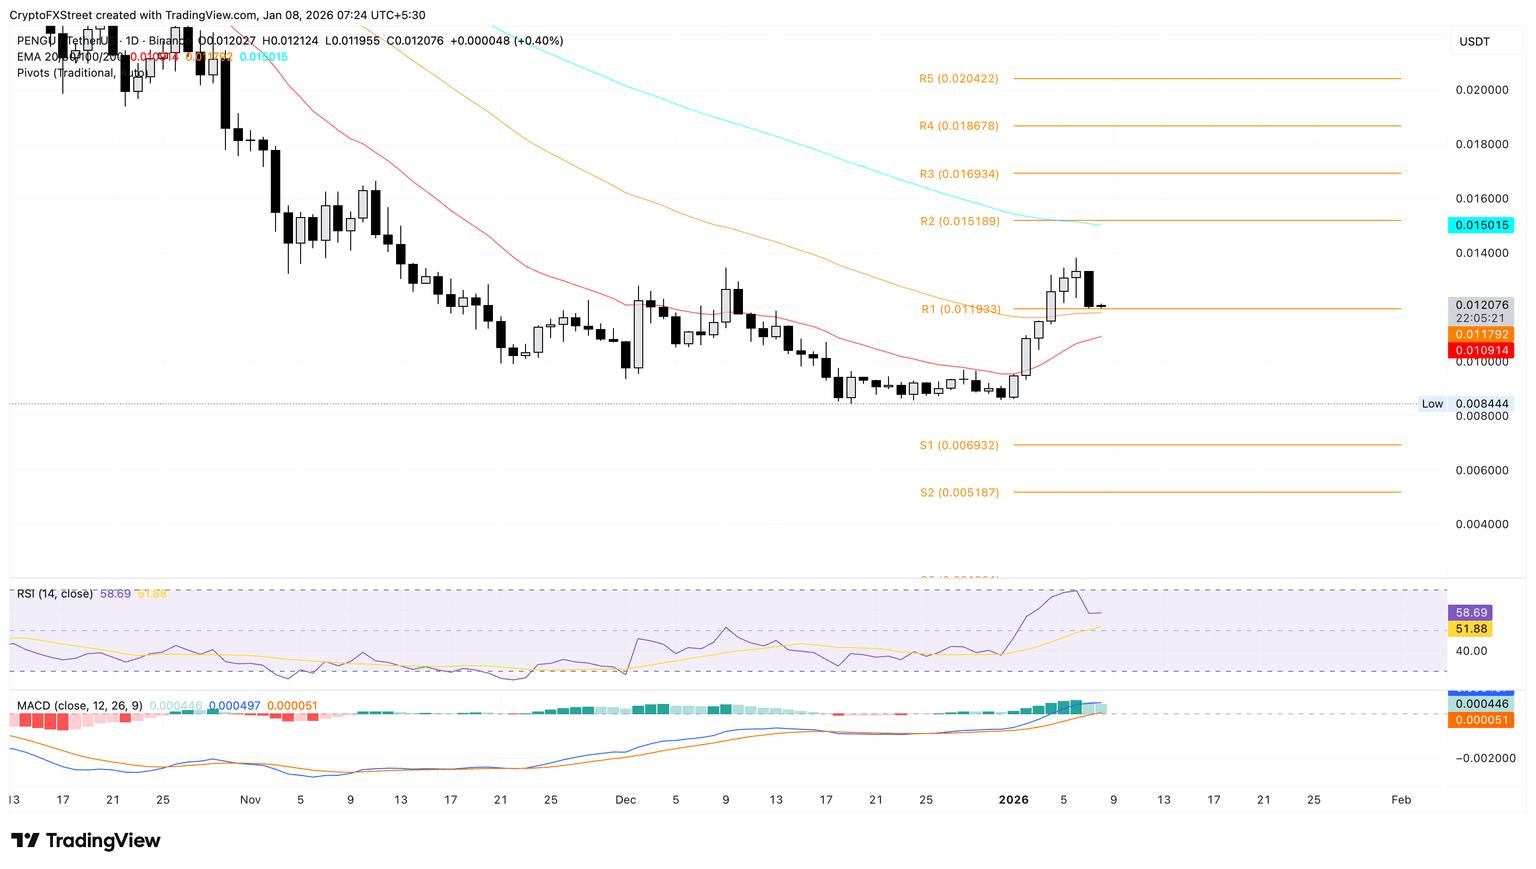Click the orange 0.011792 EMA price tag
The width and height of the screenshot is (1536, 869).
click(x=1480, y=334)
